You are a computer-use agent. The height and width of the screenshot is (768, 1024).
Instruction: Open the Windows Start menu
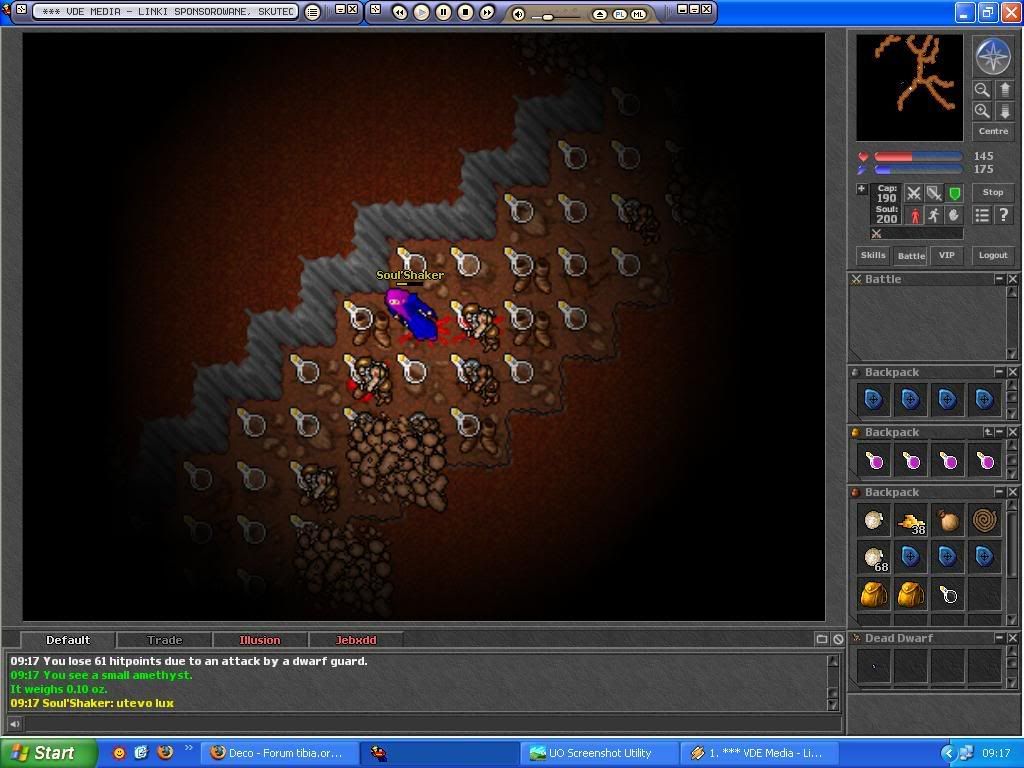click(48, 753)
